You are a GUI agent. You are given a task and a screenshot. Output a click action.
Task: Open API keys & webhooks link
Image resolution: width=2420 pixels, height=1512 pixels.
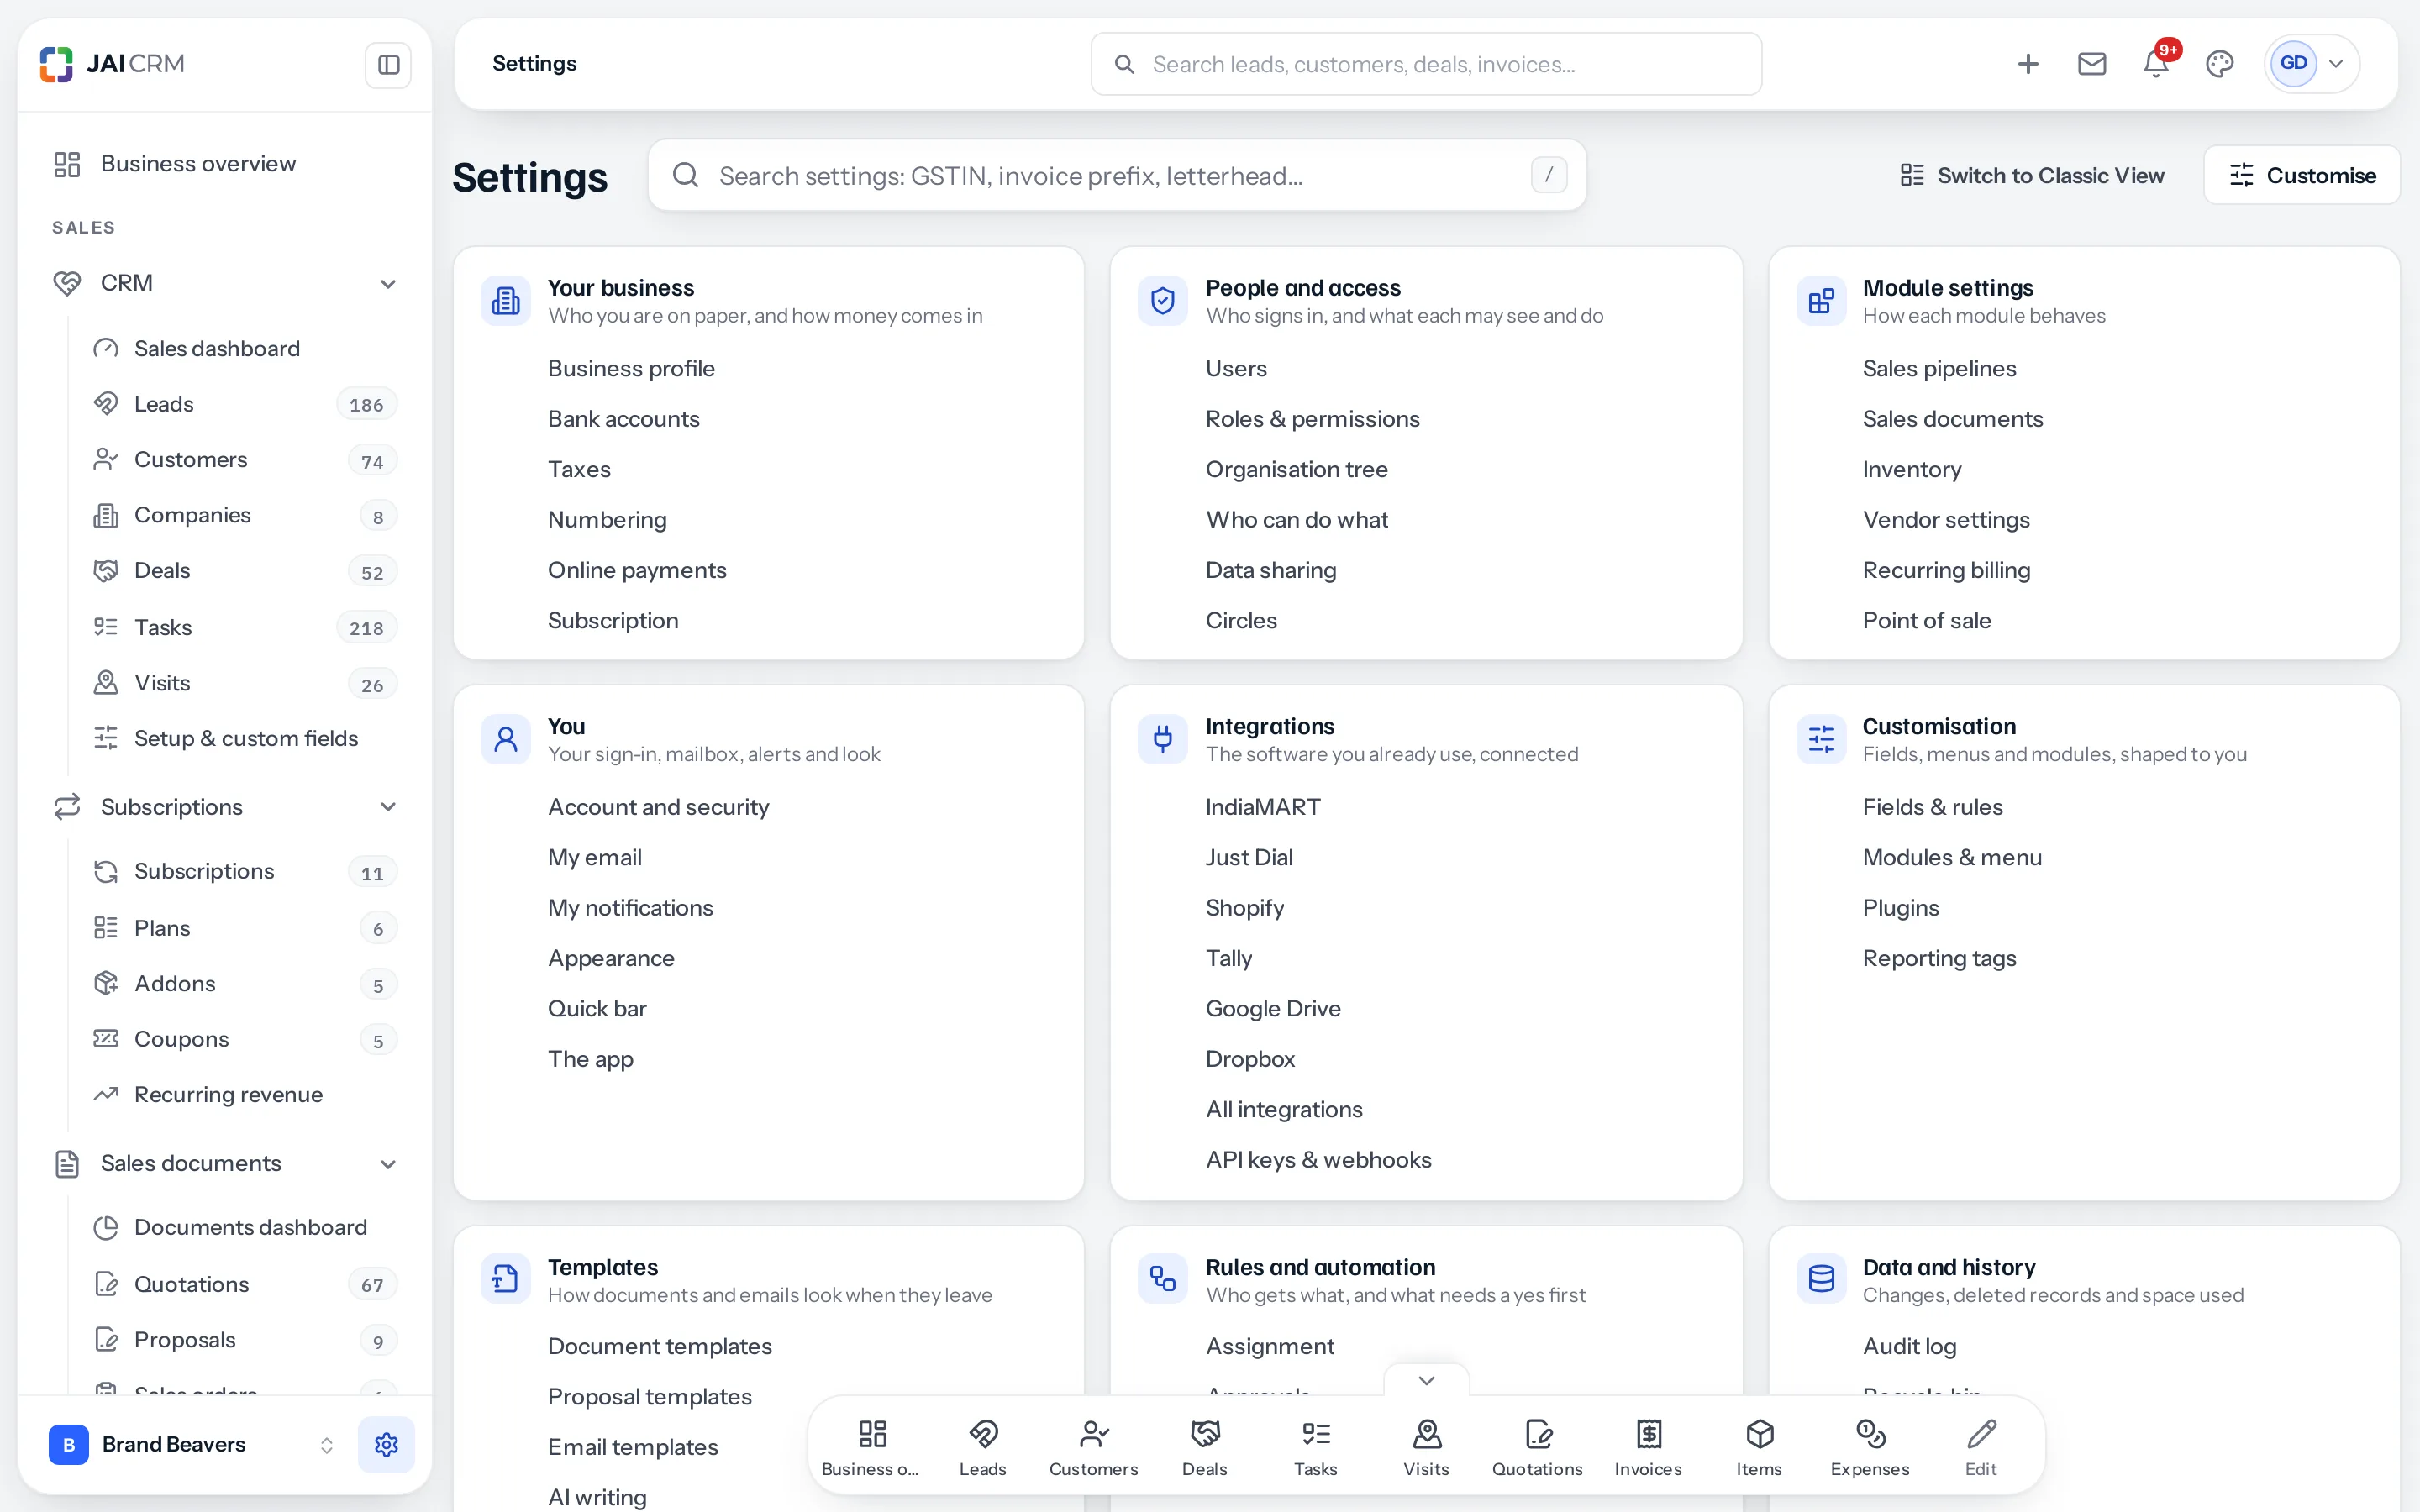[x=1318, y=1160]
